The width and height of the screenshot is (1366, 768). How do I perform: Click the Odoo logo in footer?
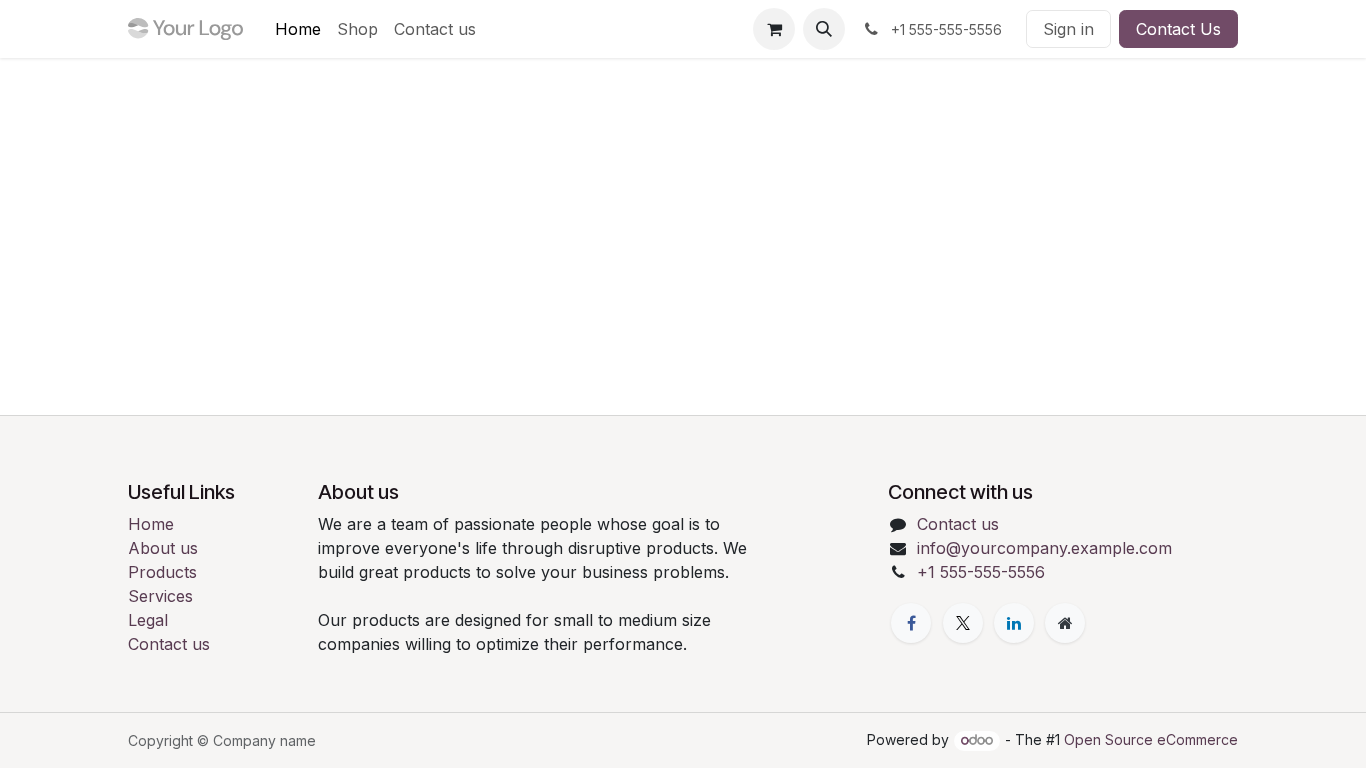[x=977, y=740]
